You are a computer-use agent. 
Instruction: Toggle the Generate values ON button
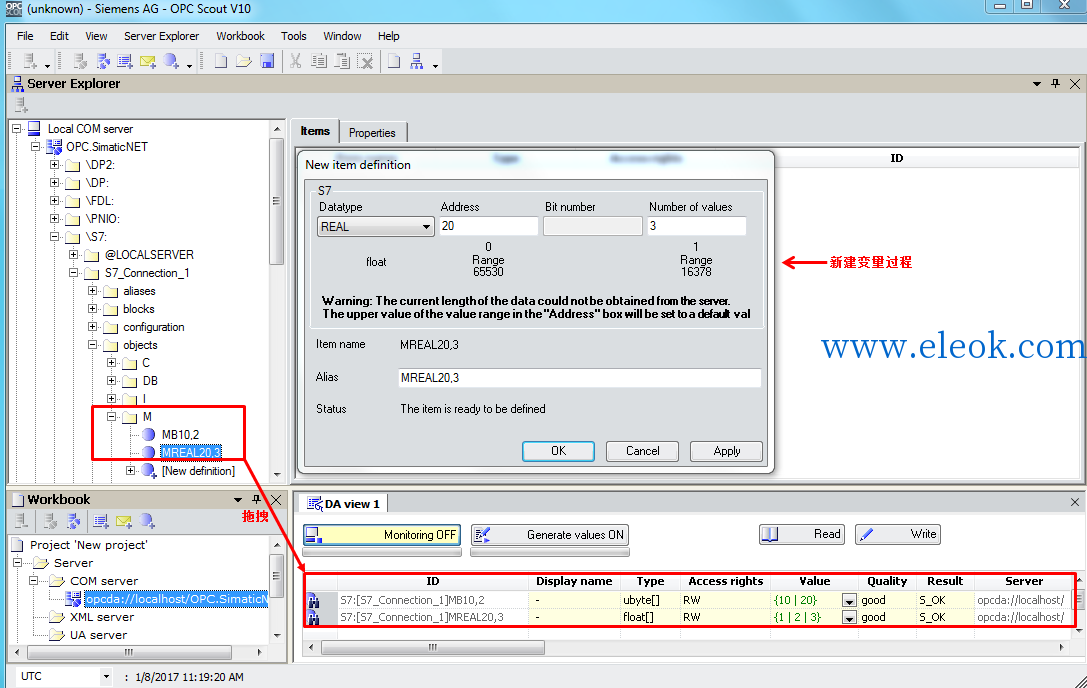pyautogui.click(x=550, y=535)
